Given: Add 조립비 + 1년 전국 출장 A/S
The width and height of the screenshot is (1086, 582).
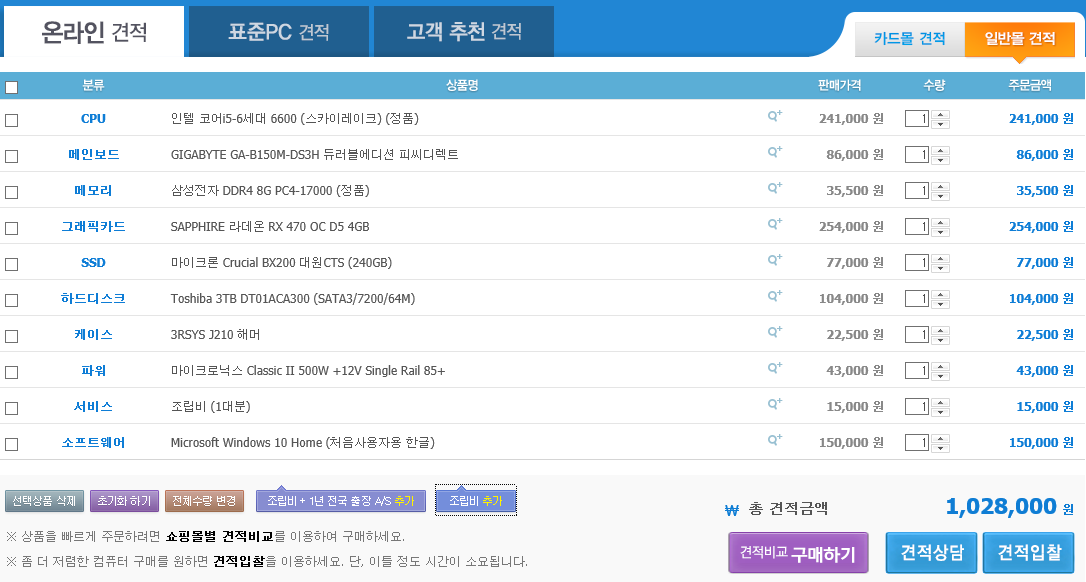Looking at the screenshot, I should tap(341, 501).
